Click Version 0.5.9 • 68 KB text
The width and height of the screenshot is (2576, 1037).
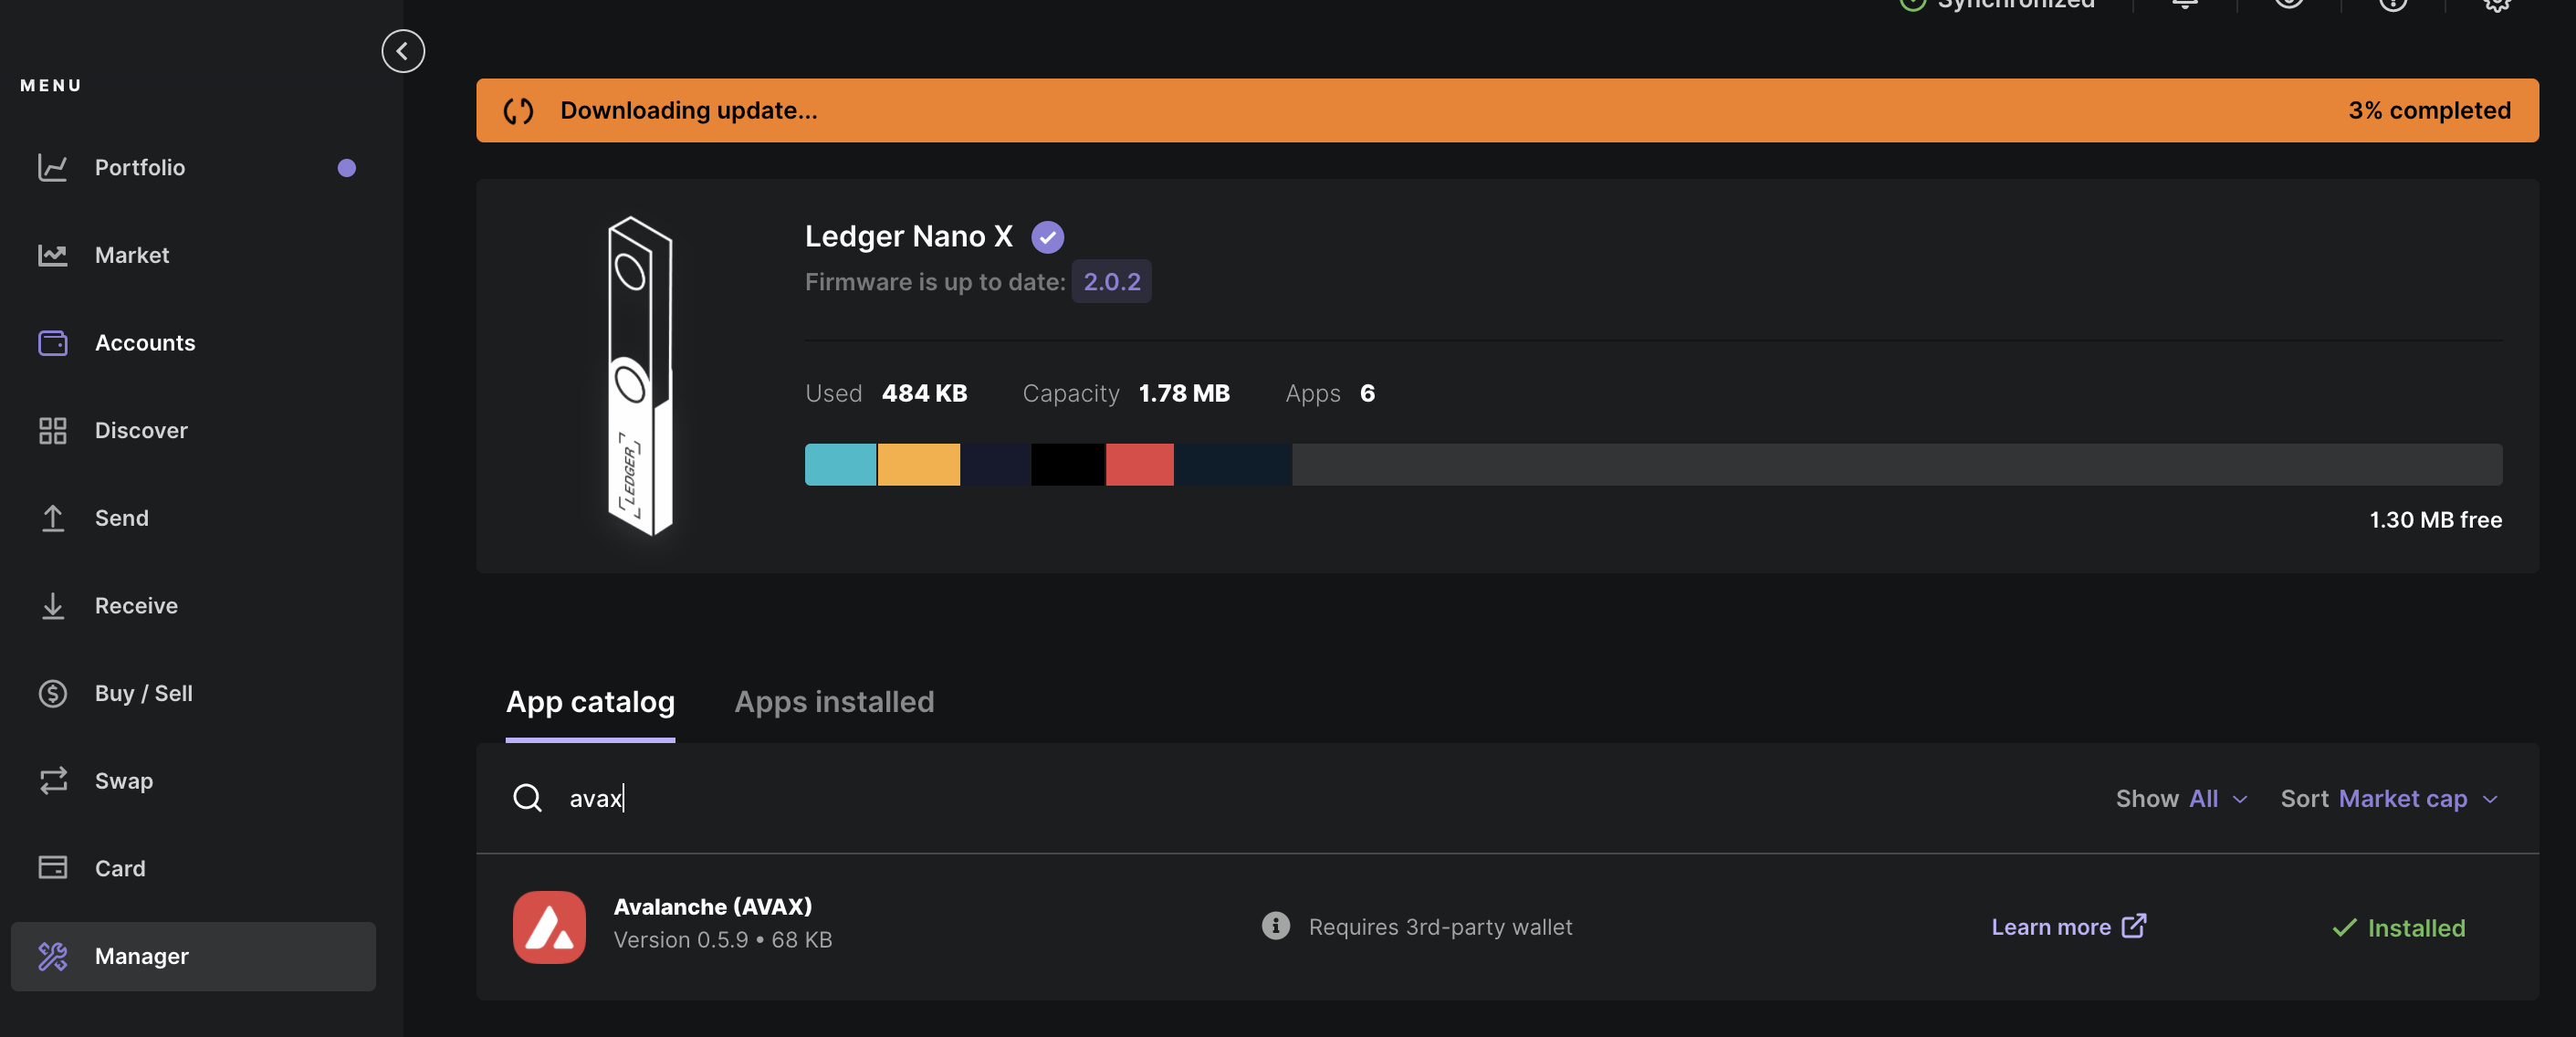pyautogui.click(x=722, y=940)
